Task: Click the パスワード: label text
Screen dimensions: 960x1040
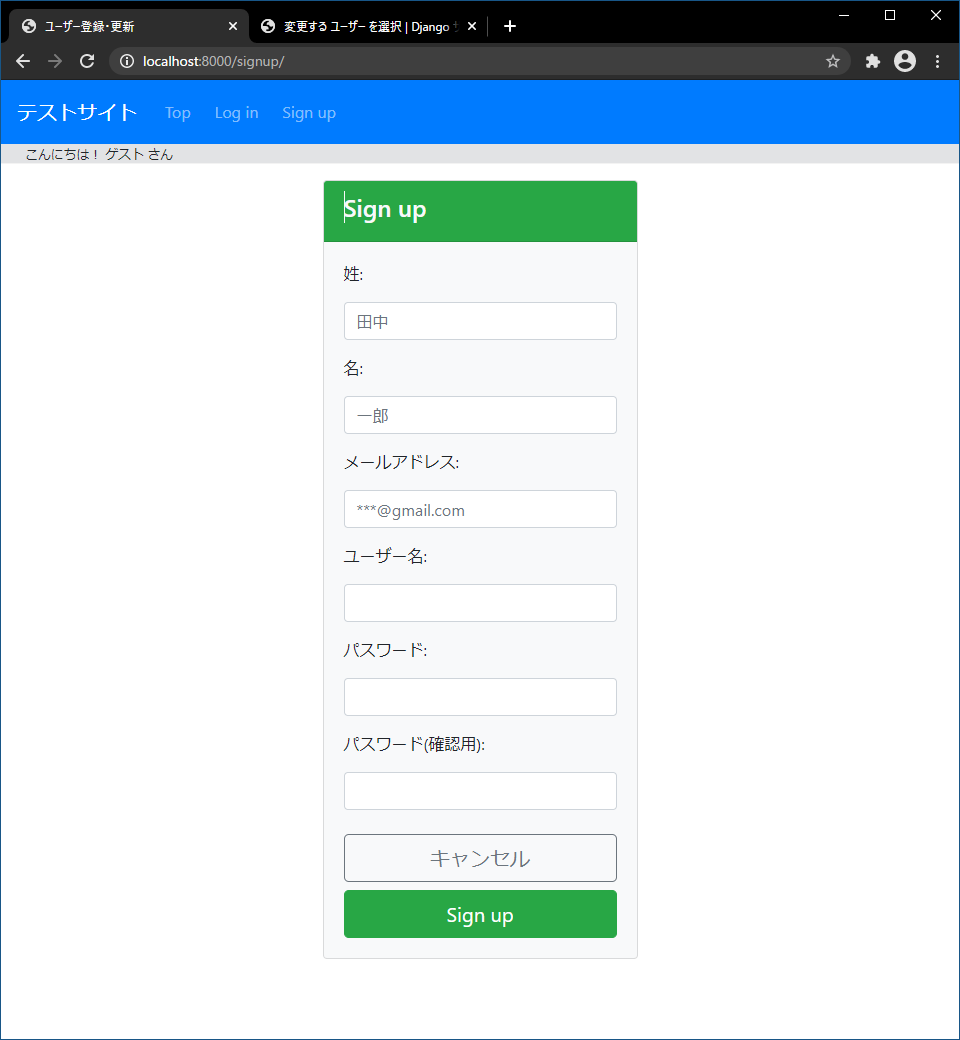Action: pos(385,650)
